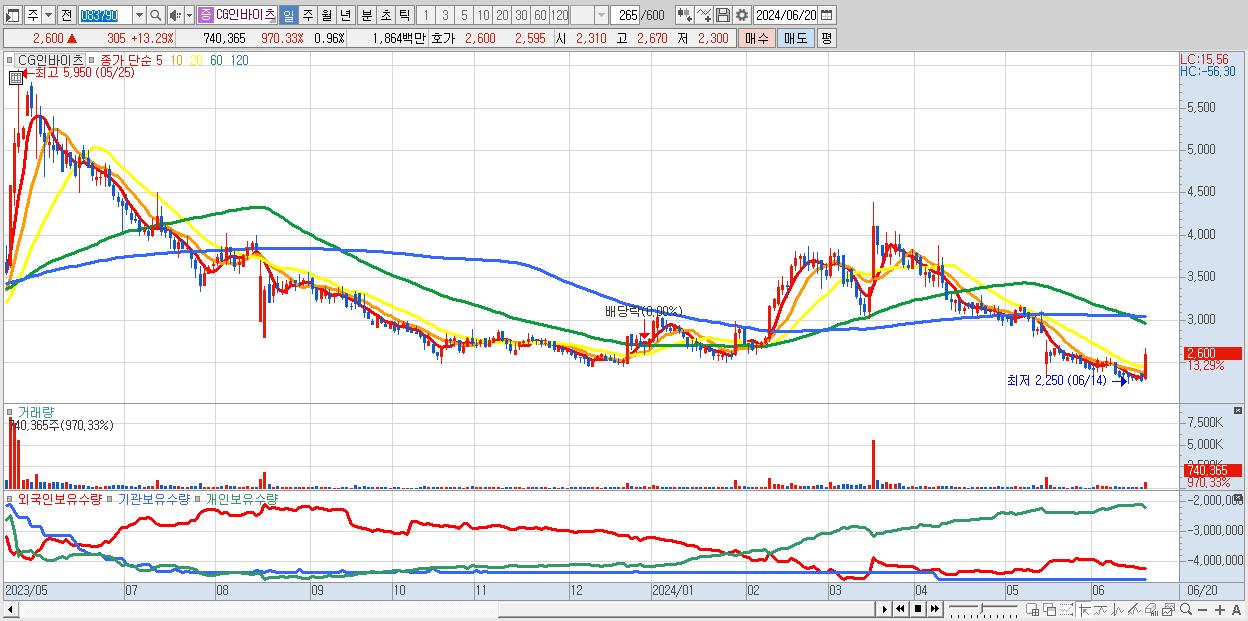This screenshot has height=621, width=1248.
Task: Click the green 60 moving average legend
Action: pyautogui.click(x=216, y=60)
